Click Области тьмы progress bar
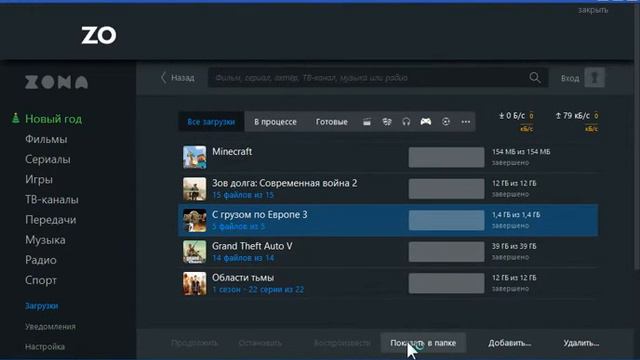The width and height of the screenshot is (640, 360). [x=447, y=283]
